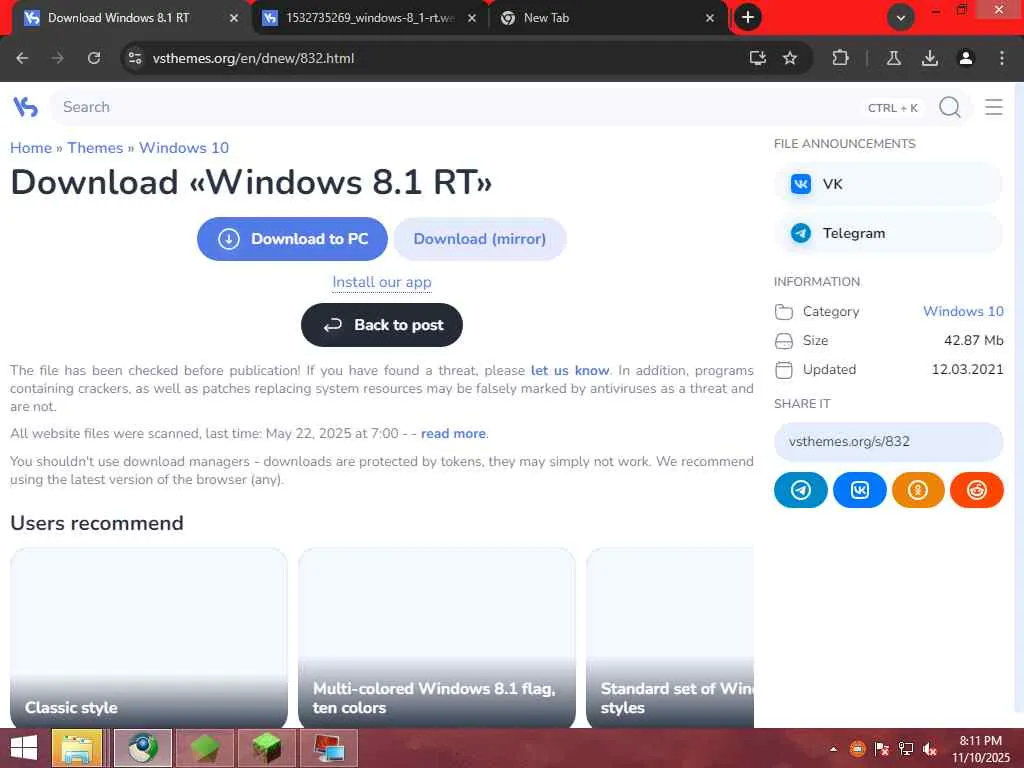Open the Home breadcrumb link
Screen dimensions: 1024x768
pyautogui.click(x=31, y=148)
